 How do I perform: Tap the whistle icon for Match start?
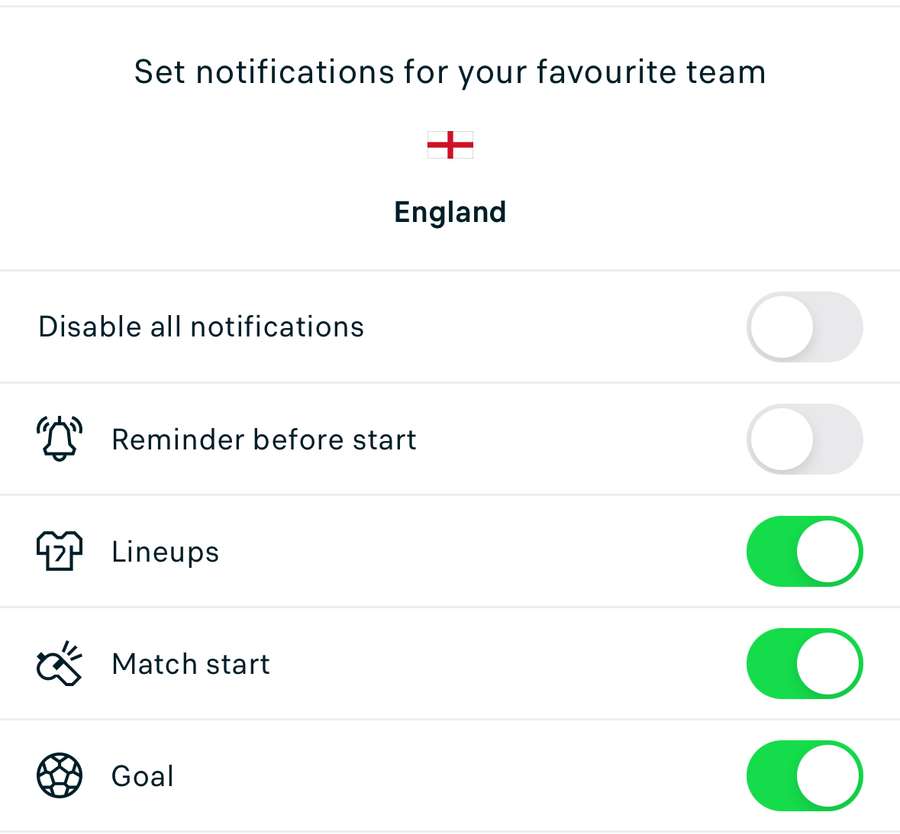(59, 664)
